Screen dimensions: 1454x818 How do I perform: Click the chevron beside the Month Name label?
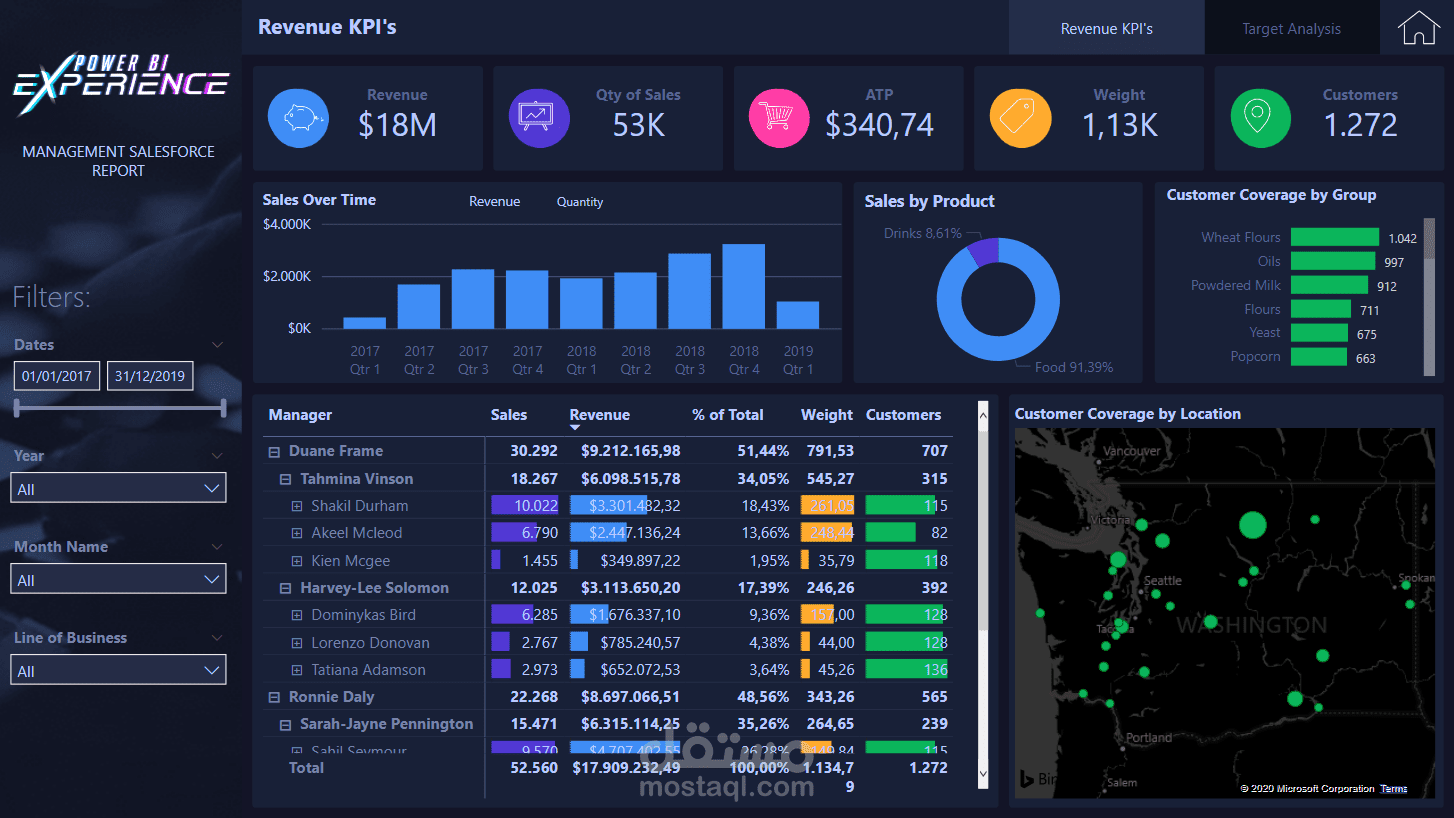point(218,547)
